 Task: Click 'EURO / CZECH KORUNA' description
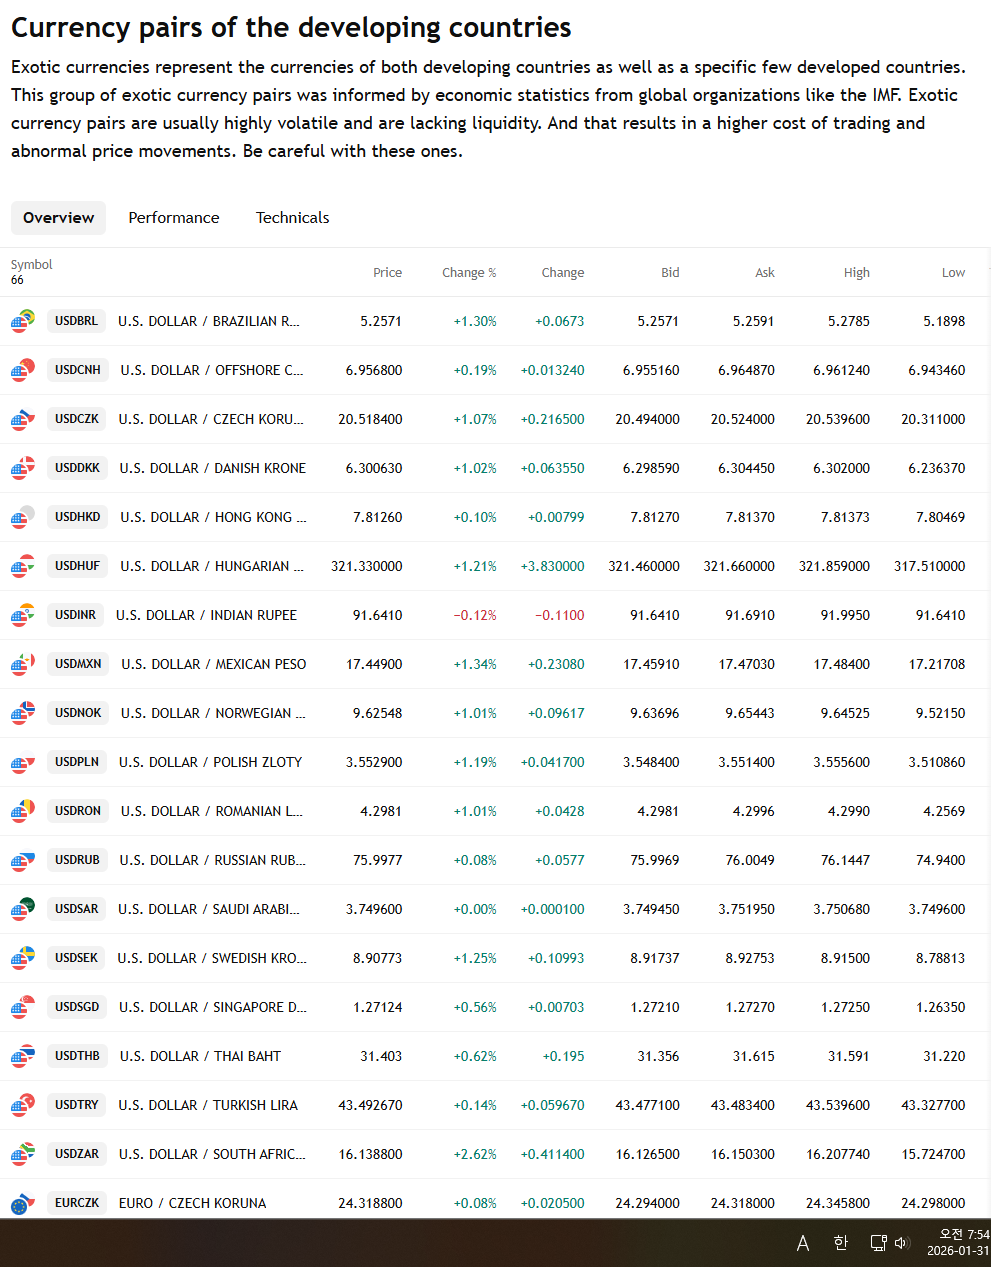pos(193,1203)
